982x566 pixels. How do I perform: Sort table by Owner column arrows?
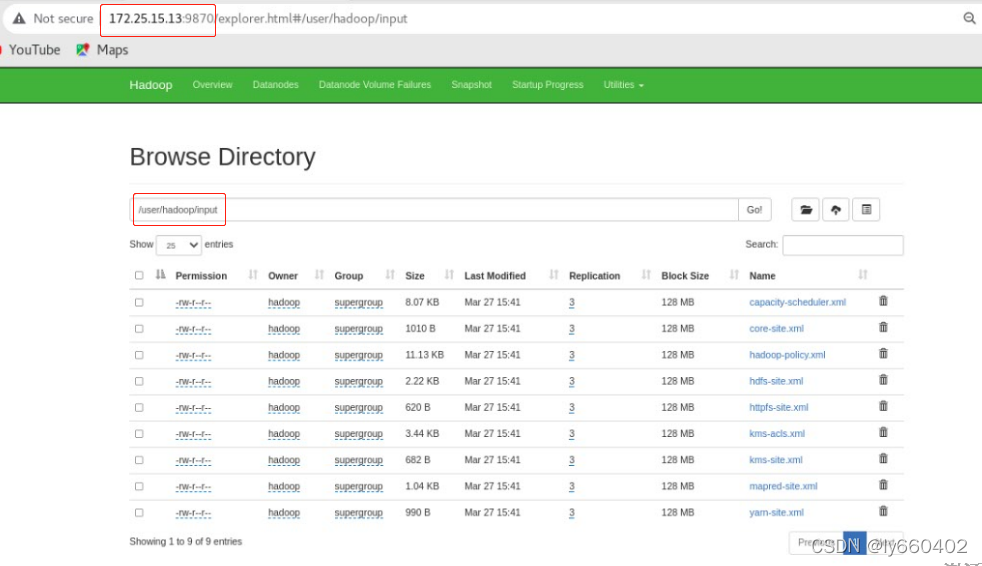click(319, 275)
